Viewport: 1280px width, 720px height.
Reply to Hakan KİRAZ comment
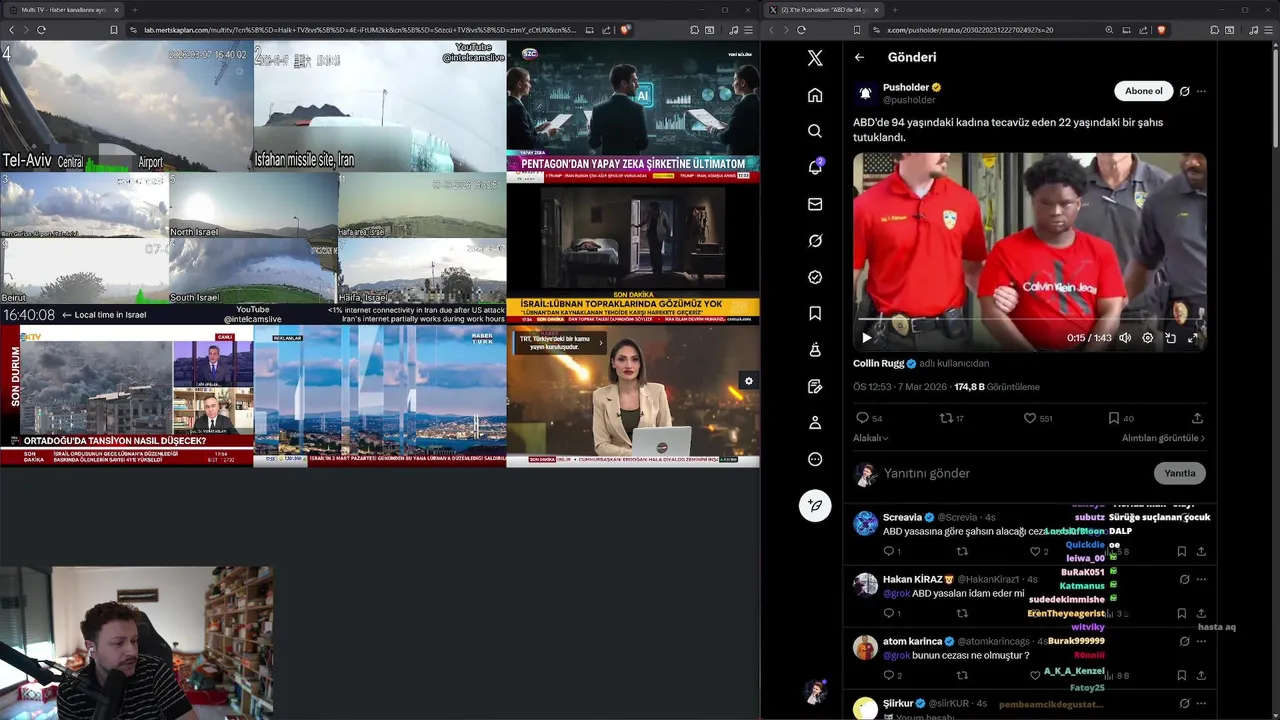click(x=889, y=613)
